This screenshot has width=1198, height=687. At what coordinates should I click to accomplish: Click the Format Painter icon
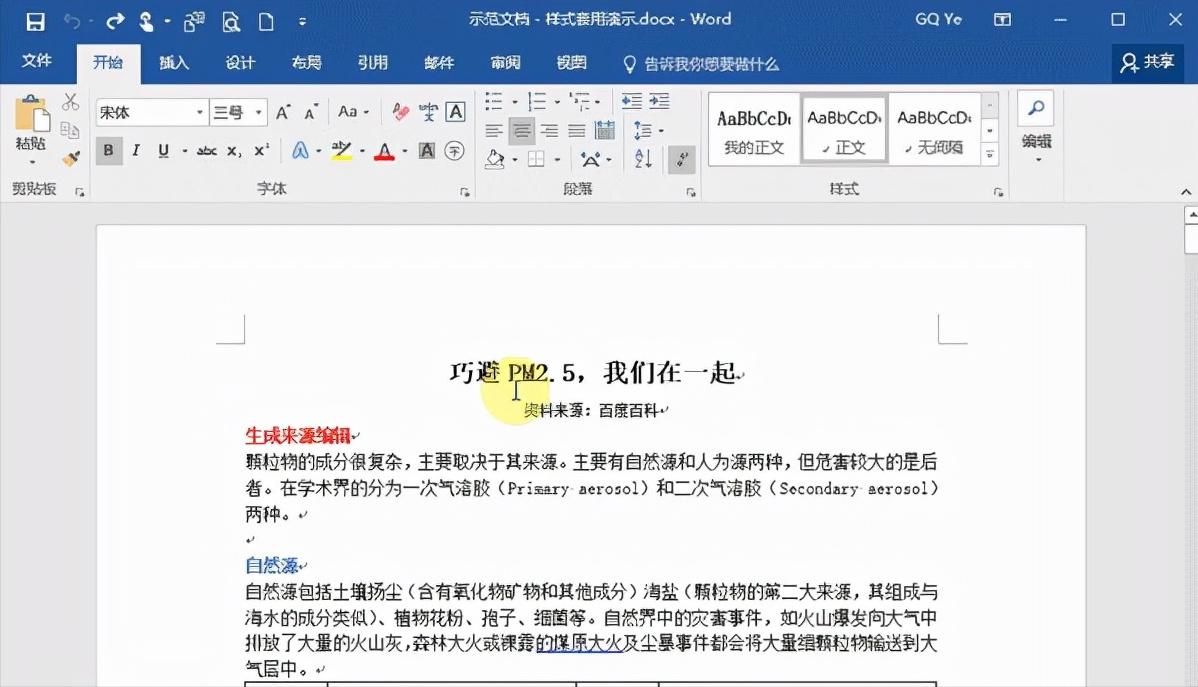pos(70,158)
